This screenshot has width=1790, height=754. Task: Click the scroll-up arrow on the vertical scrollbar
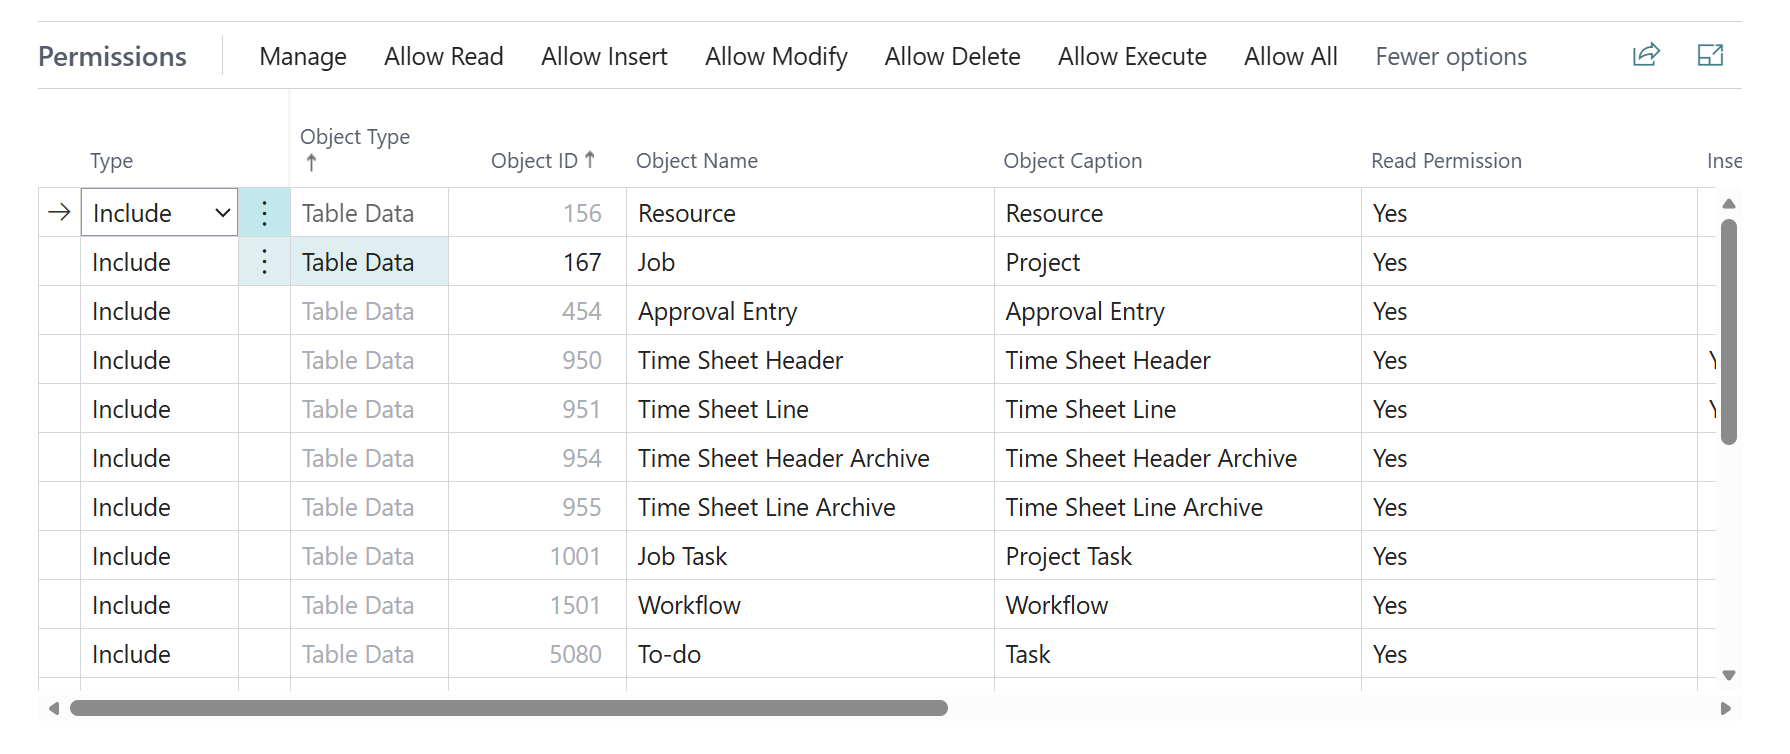(x=1729, y=204)
